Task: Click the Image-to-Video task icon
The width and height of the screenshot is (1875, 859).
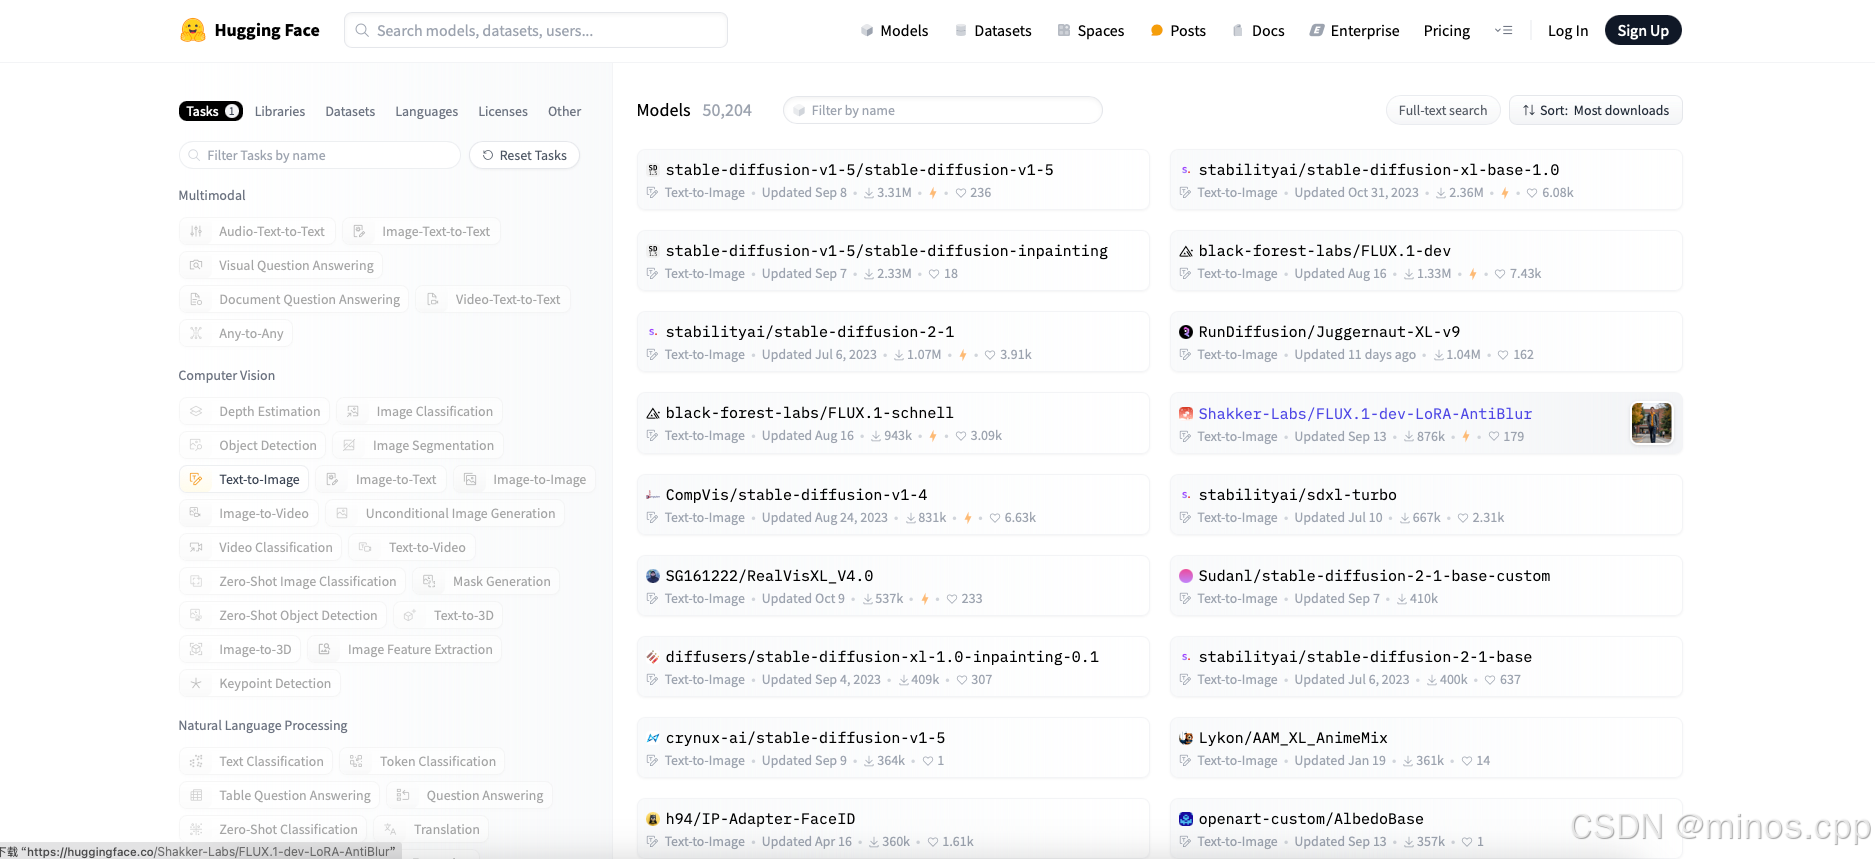Action: (x=196, y=513)
